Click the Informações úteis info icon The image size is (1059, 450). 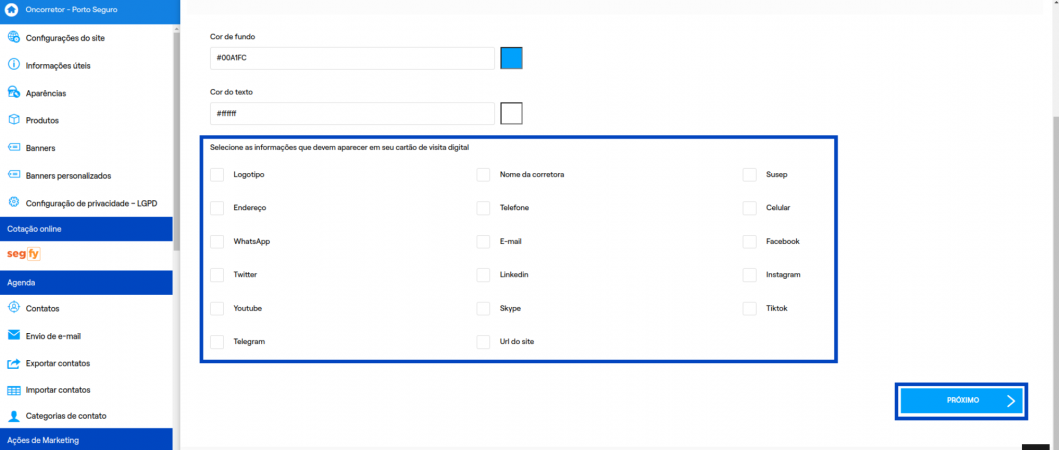[14, 65]
